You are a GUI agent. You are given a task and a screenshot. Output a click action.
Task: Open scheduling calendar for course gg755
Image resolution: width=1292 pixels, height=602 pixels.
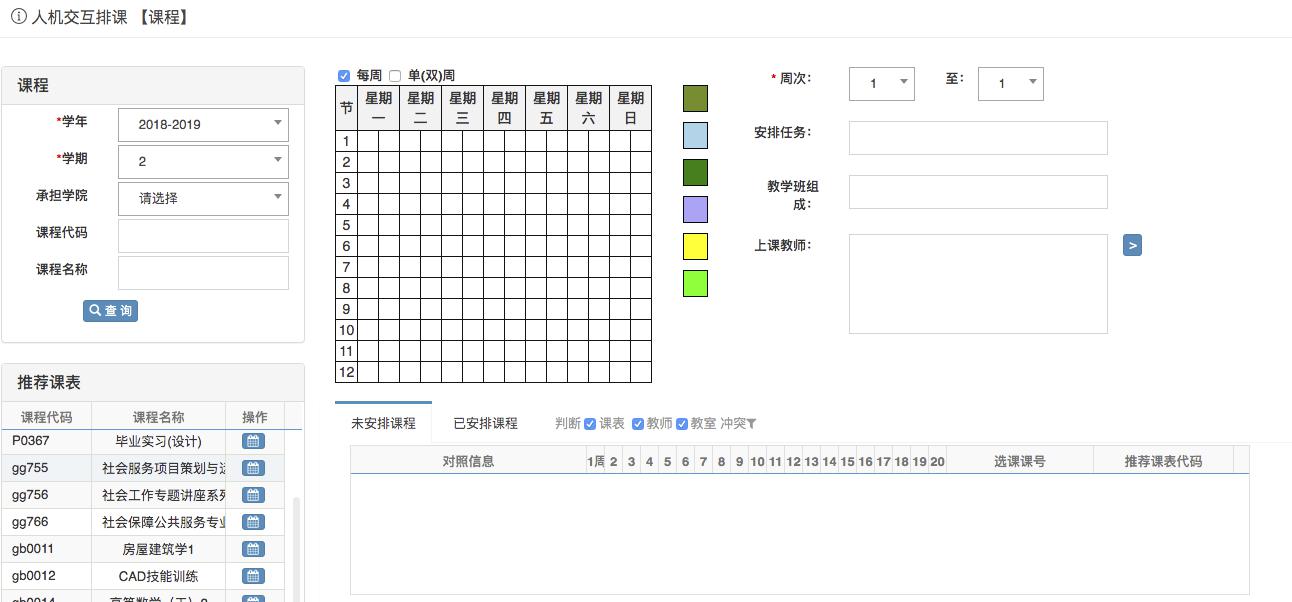tap(254, 467)
